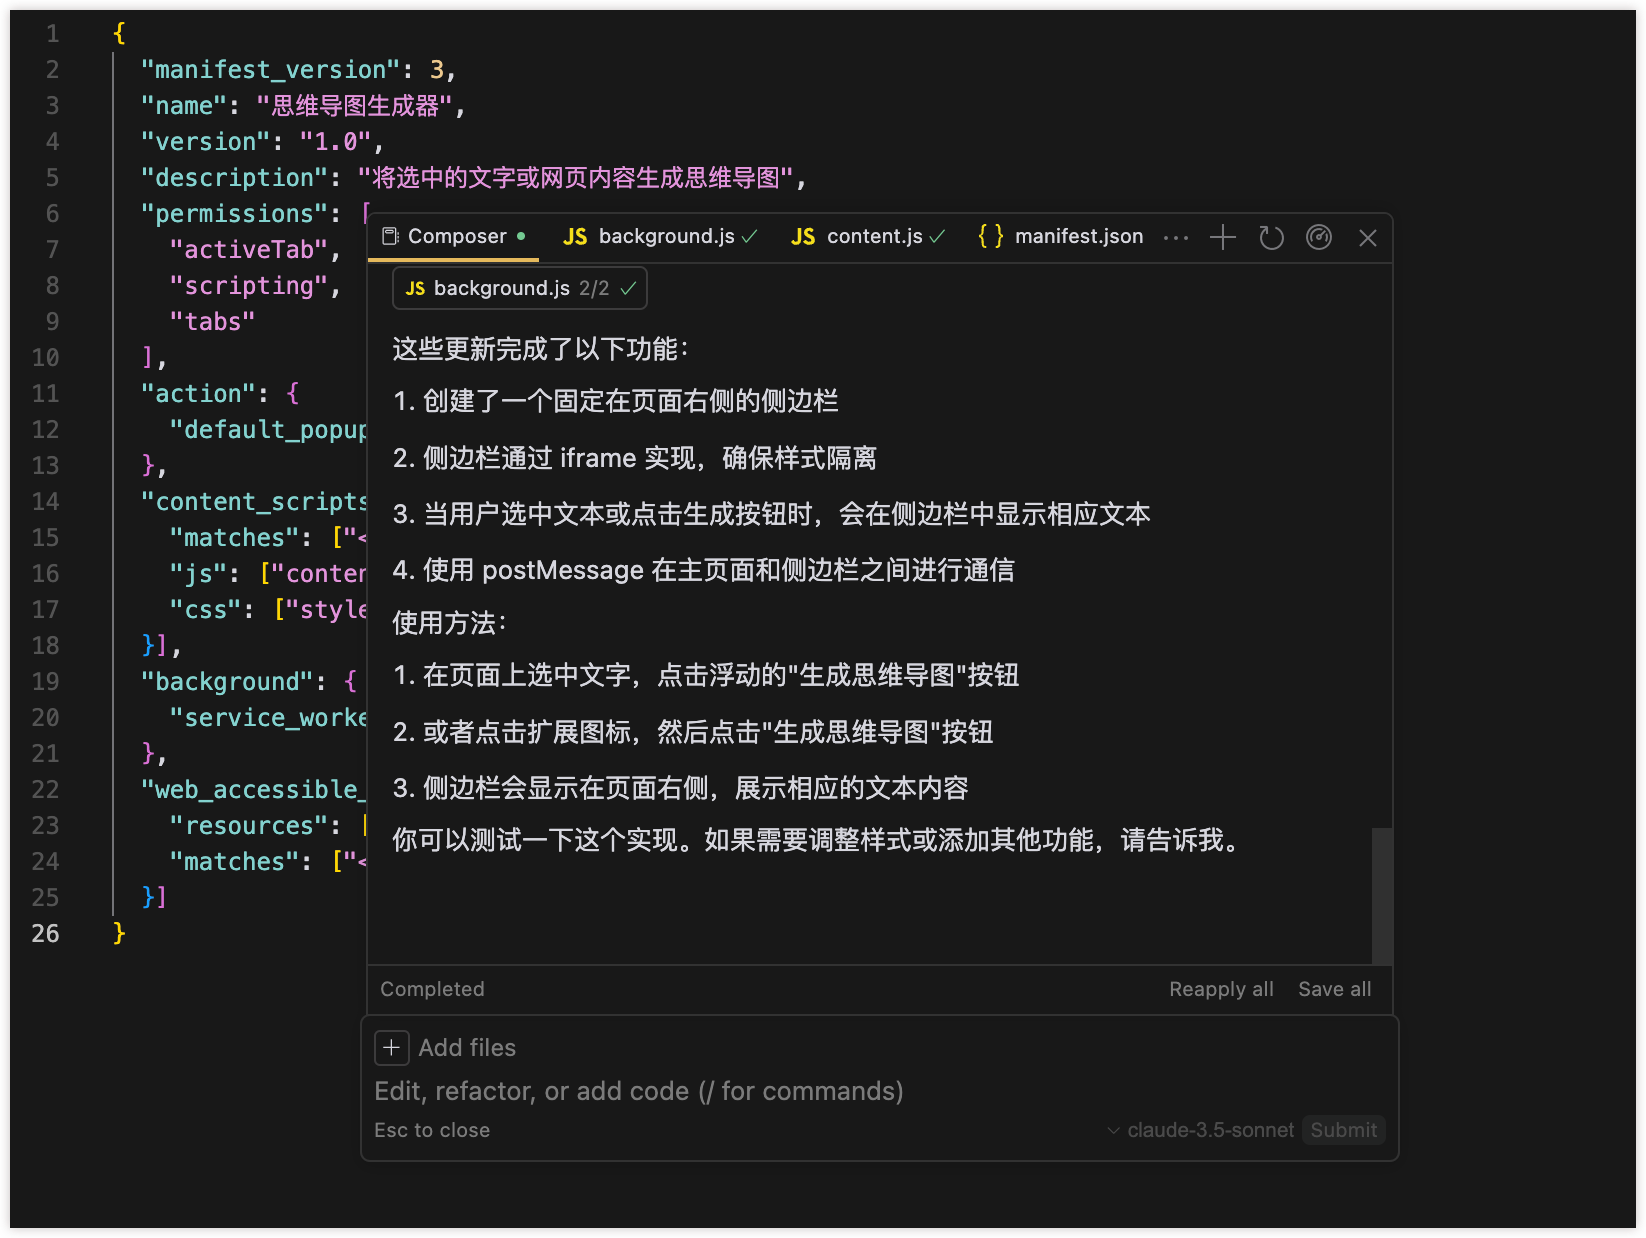The width and height of the screenshot is (1646, 1238).
Task: Click line number 26 in the gutter
Action: 45,933
